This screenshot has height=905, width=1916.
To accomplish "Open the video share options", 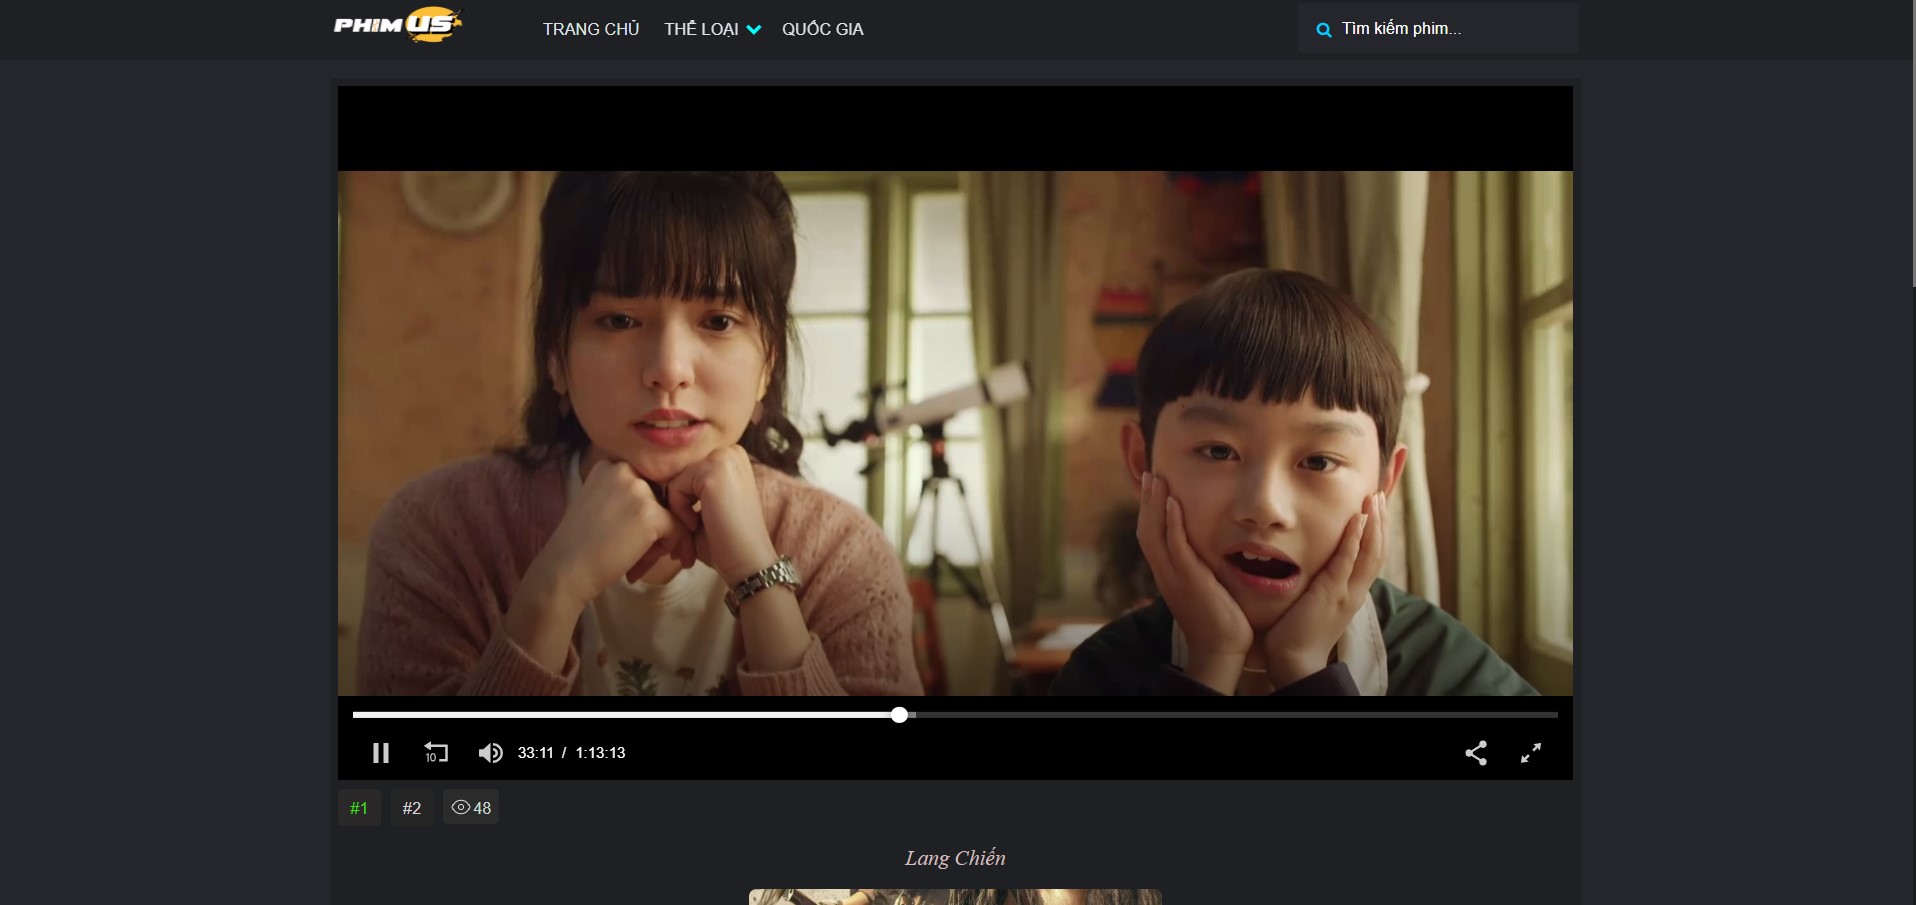I will coord(1475,753).
